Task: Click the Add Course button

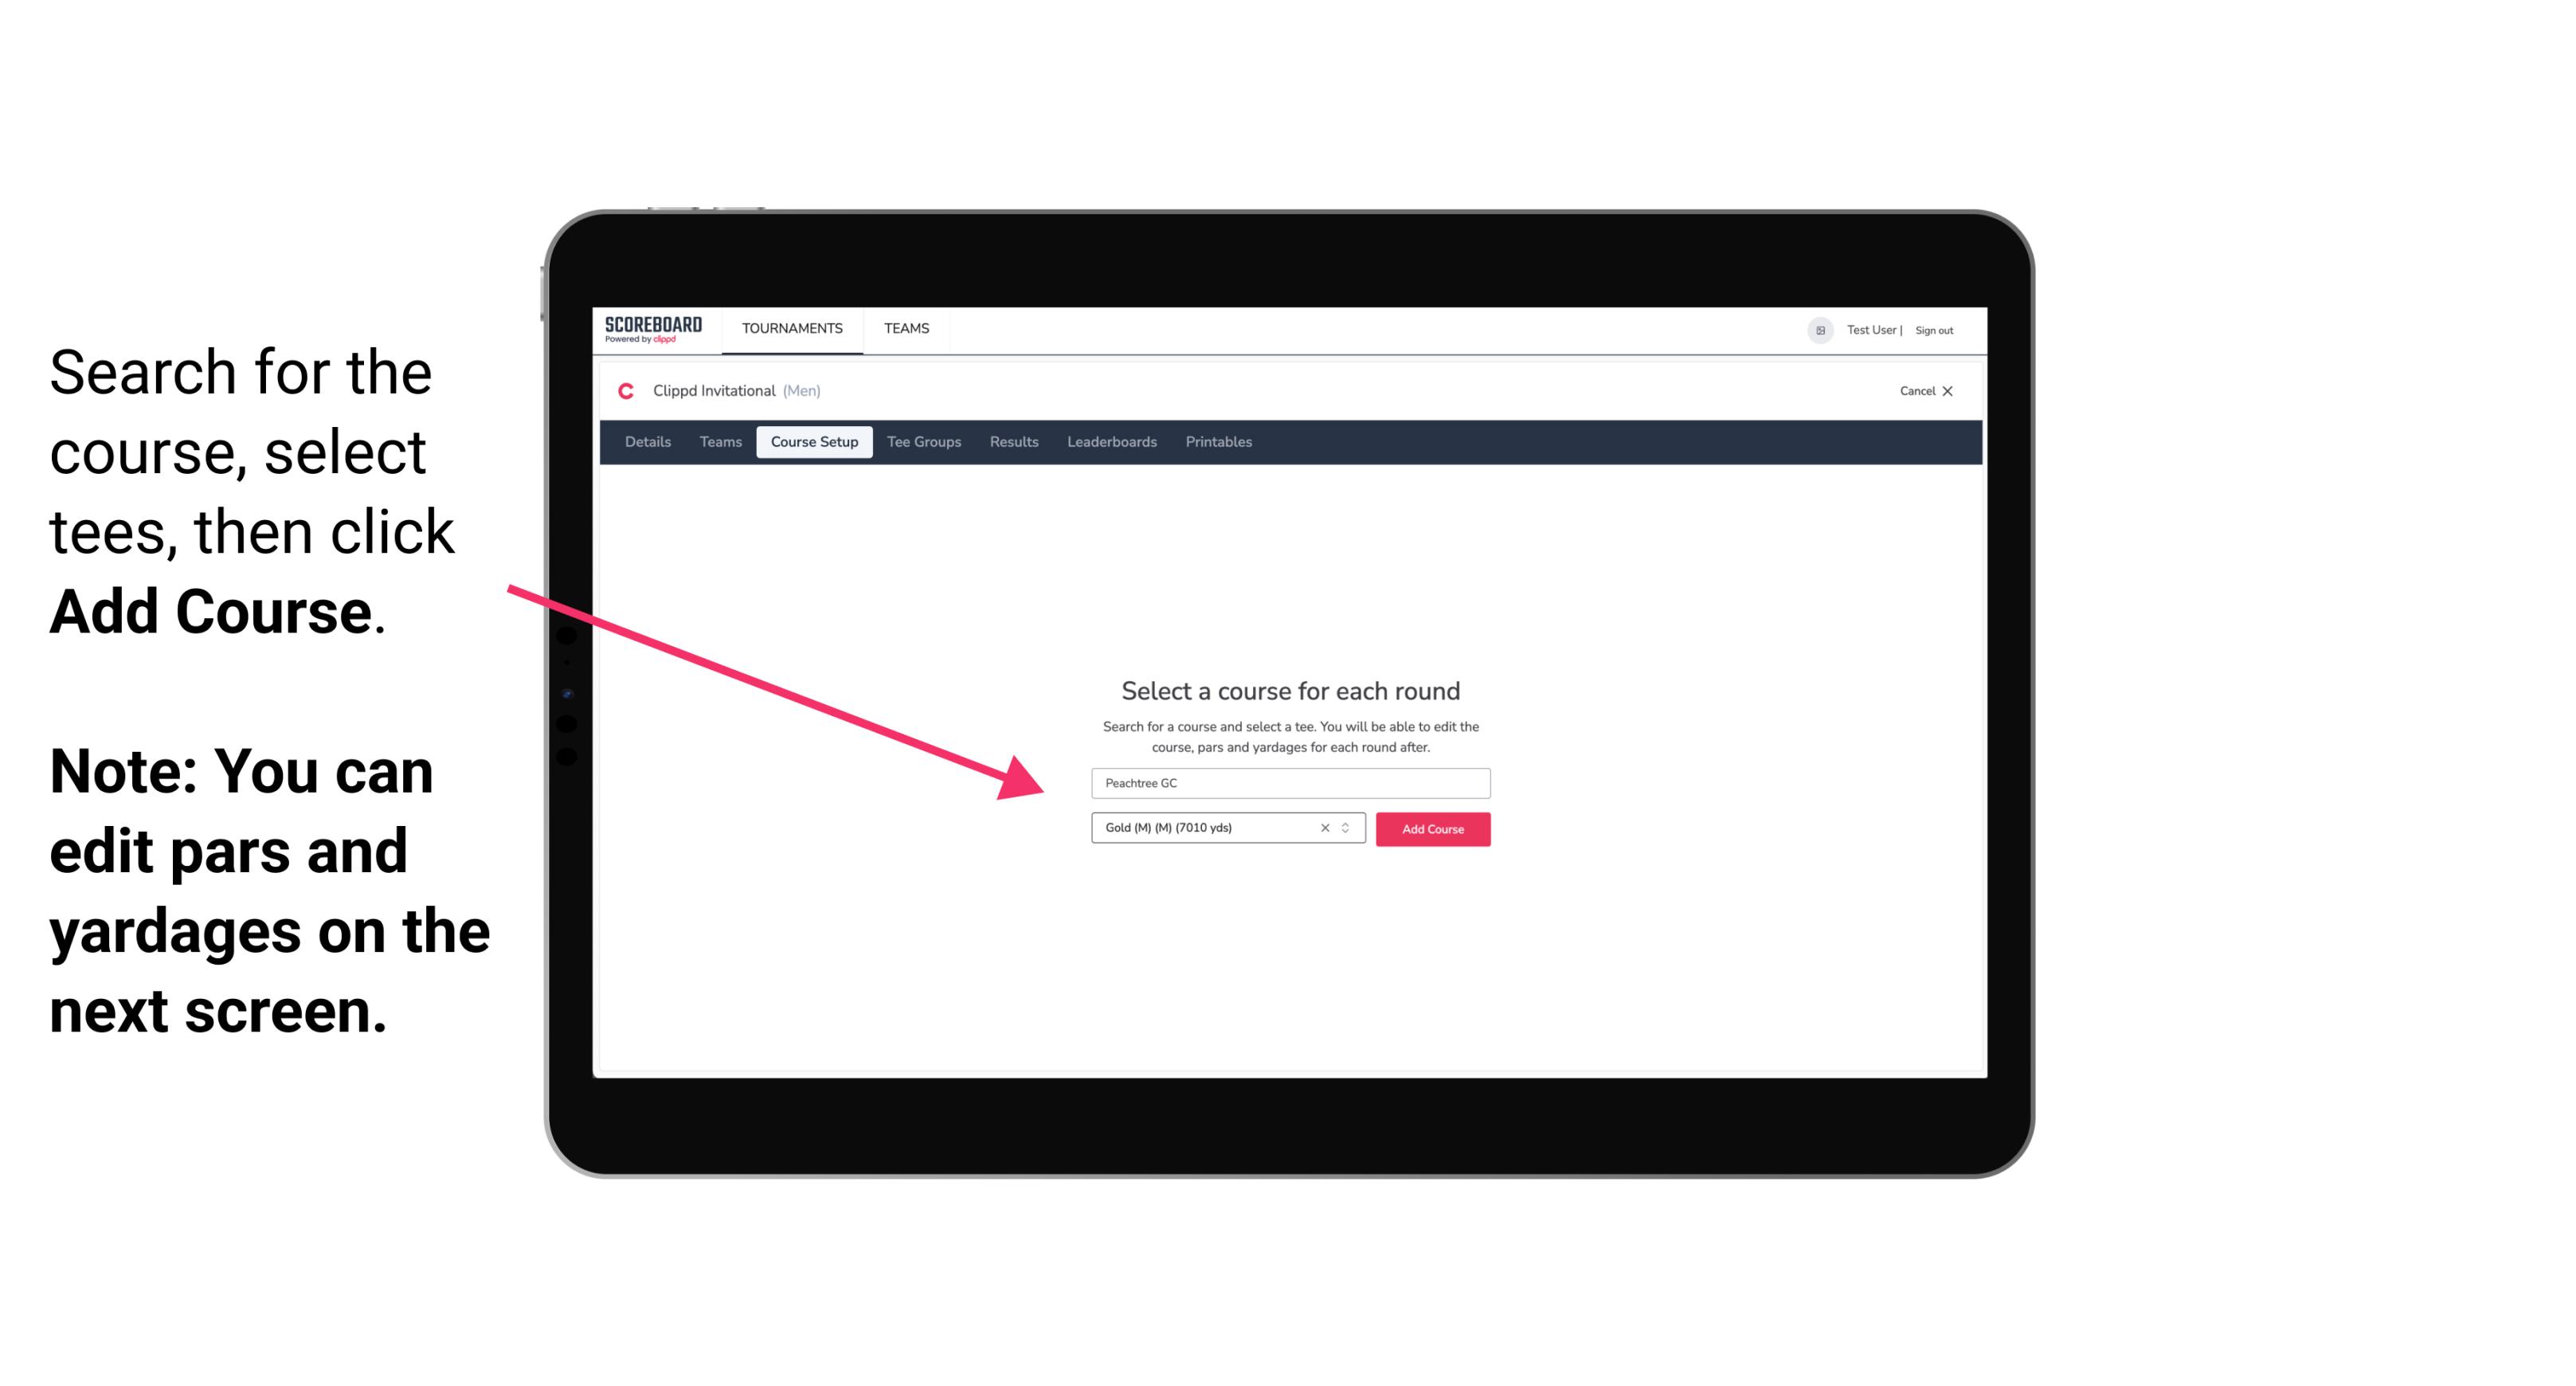Action: coord(1431,829)
